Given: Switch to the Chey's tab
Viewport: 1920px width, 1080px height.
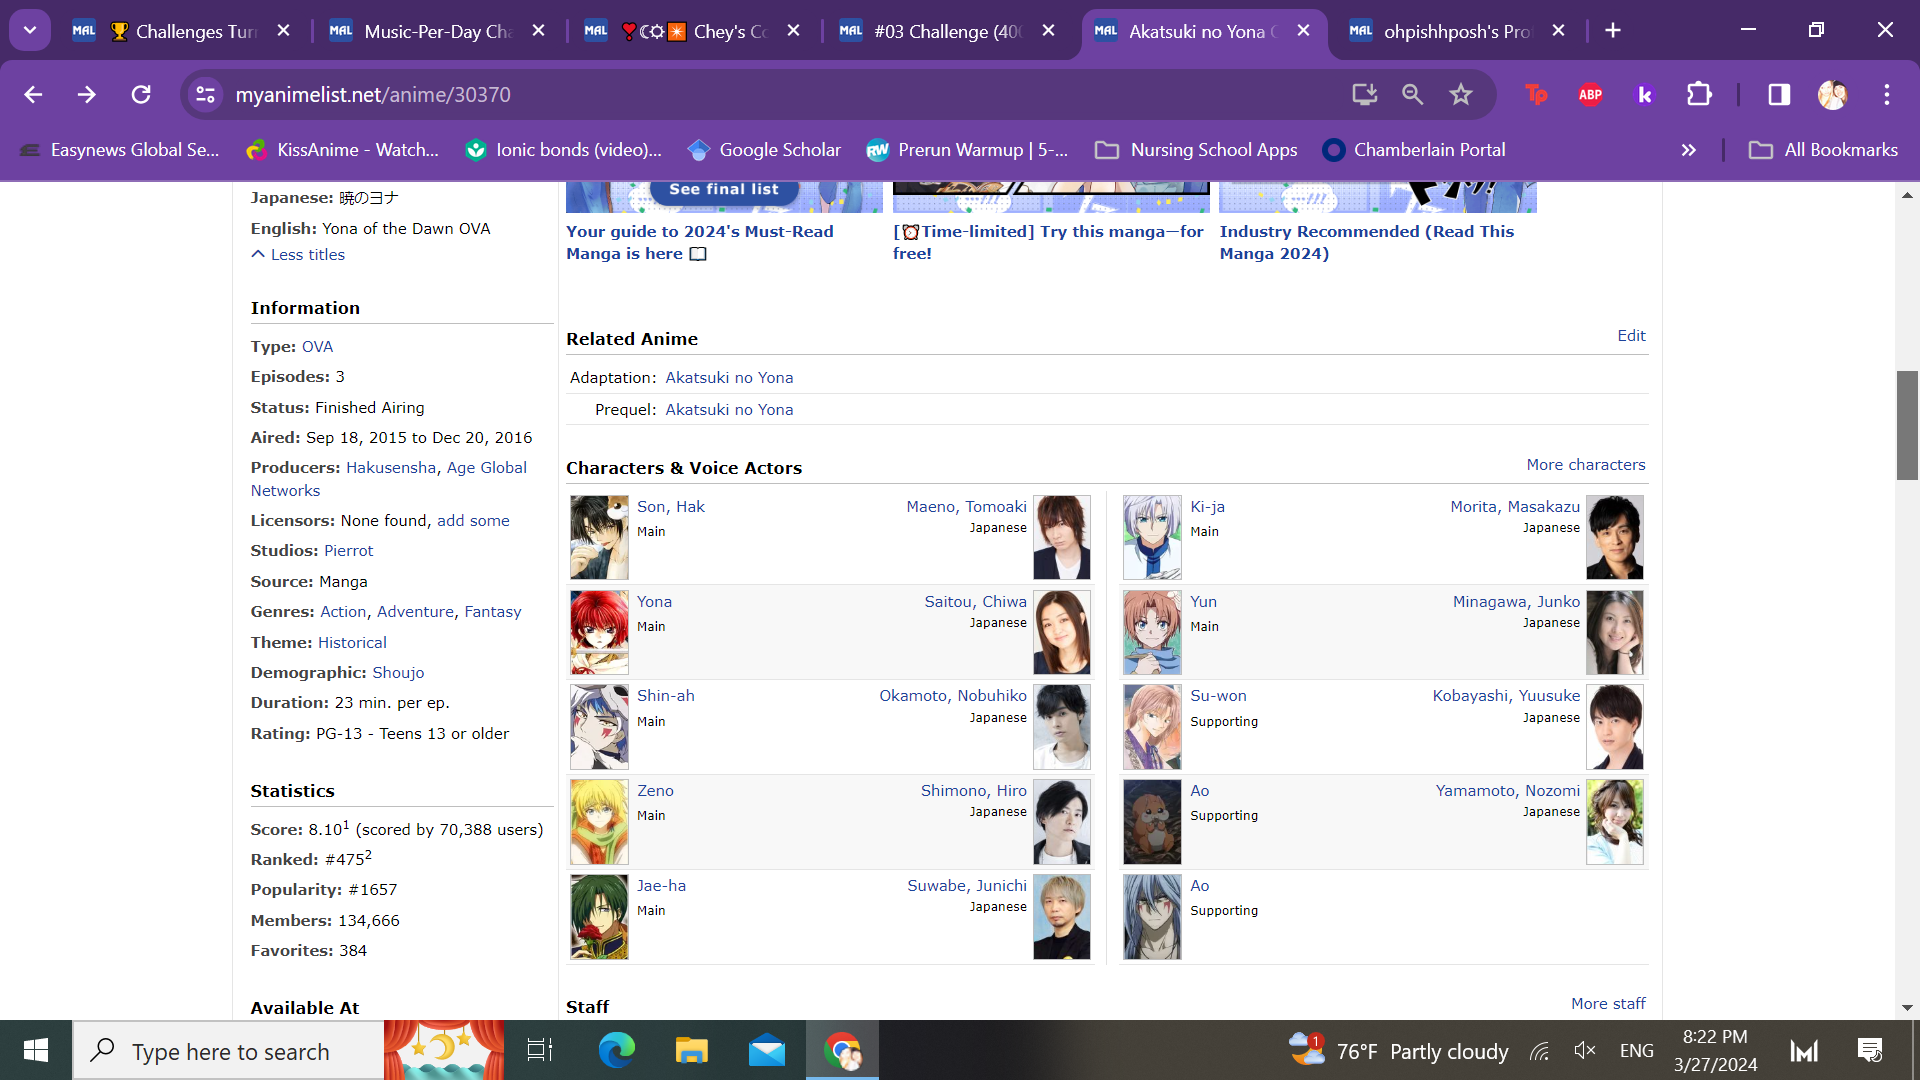Looking at the screenshot, I should 692,31.
